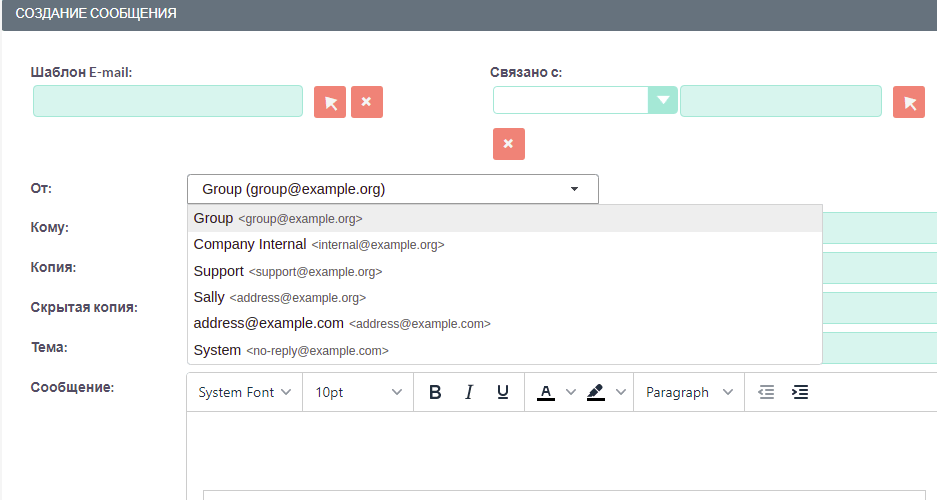
Task: Toggle underline formatting
Action: tap(503, 393)
